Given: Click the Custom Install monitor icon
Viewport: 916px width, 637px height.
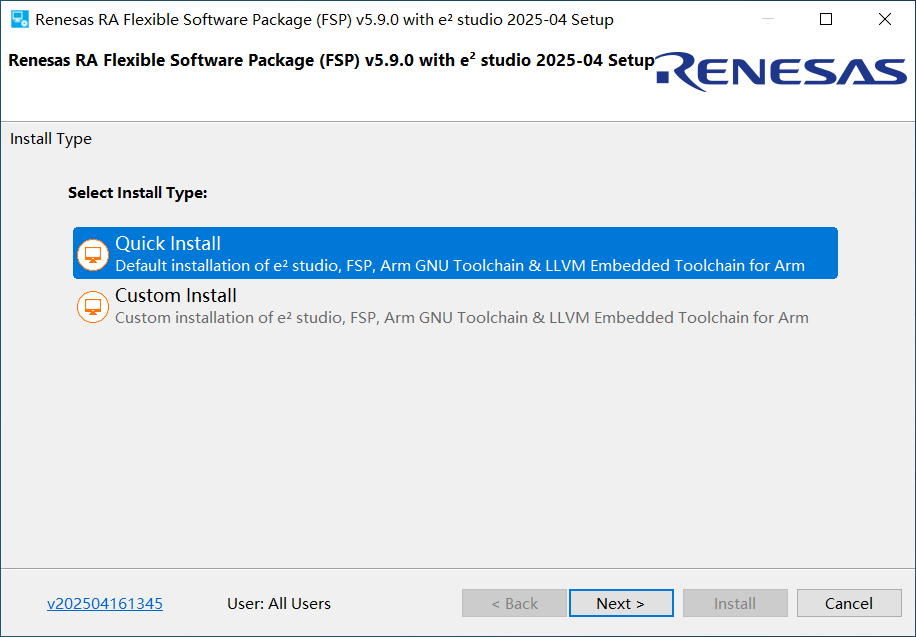Looking at the screenshot, I should point(93,307).
